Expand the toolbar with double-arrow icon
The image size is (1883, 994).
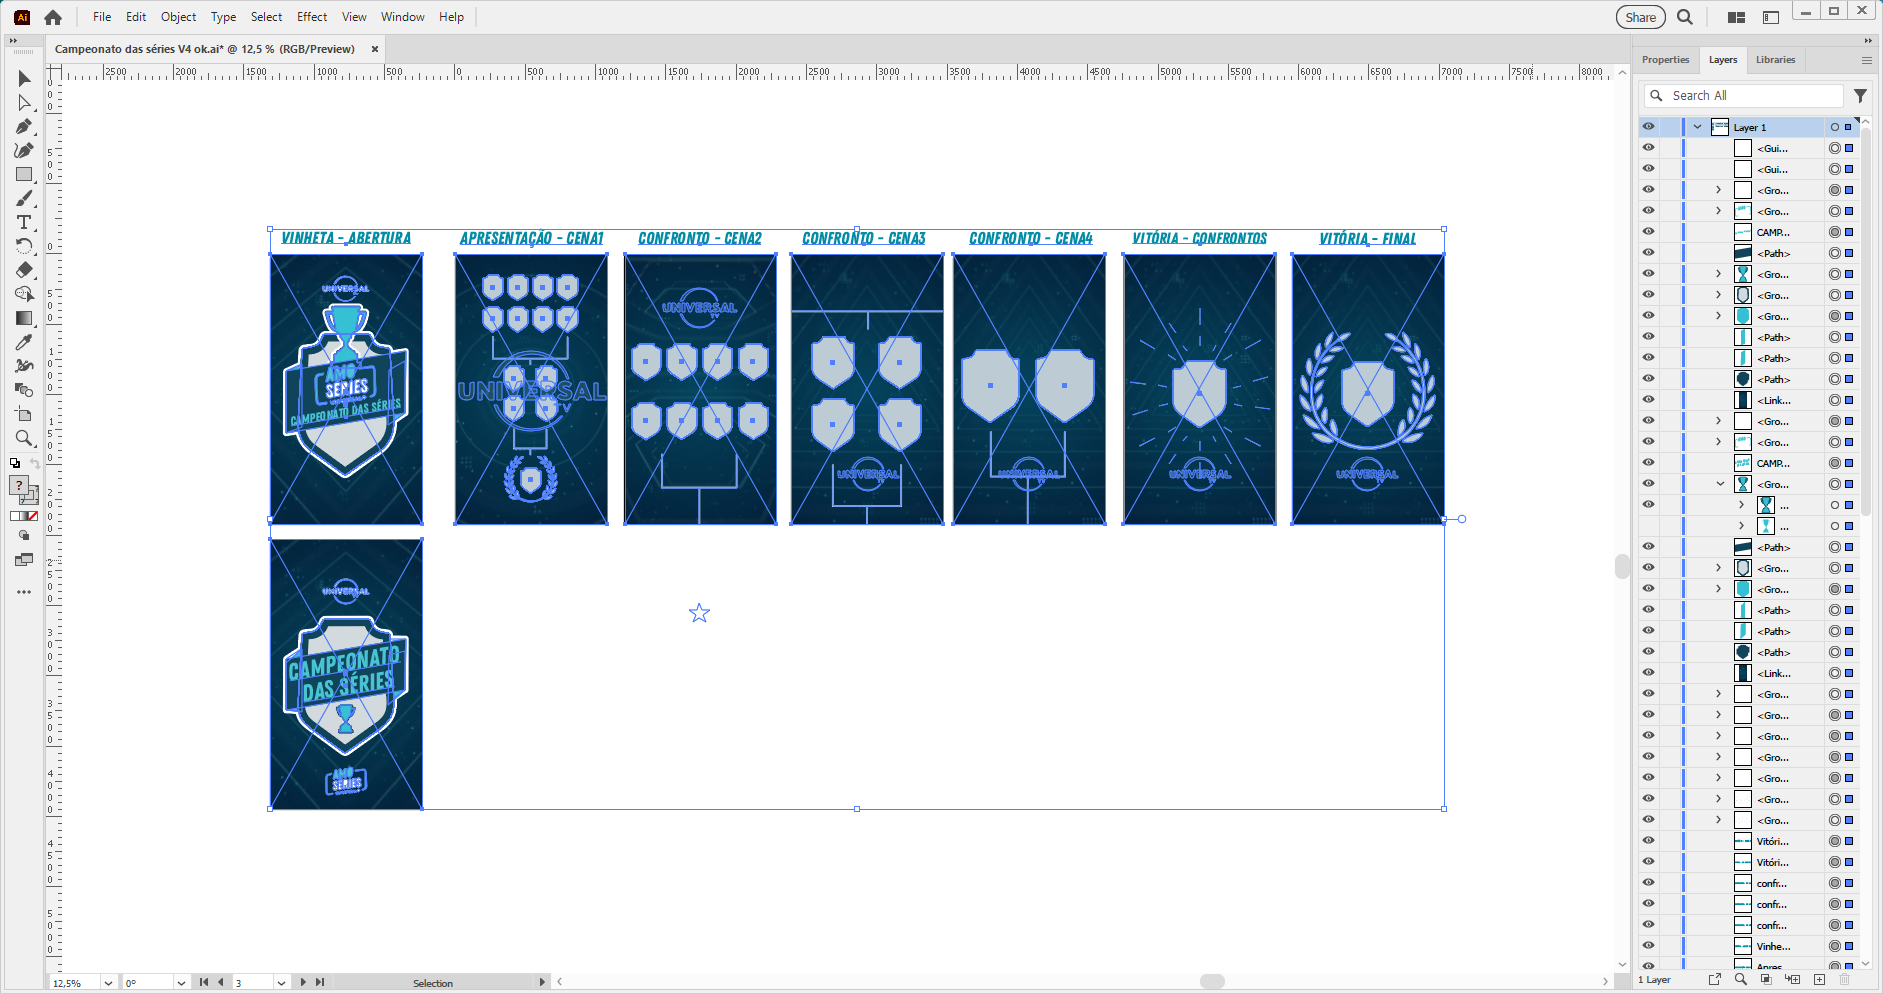tap(13, 40)
